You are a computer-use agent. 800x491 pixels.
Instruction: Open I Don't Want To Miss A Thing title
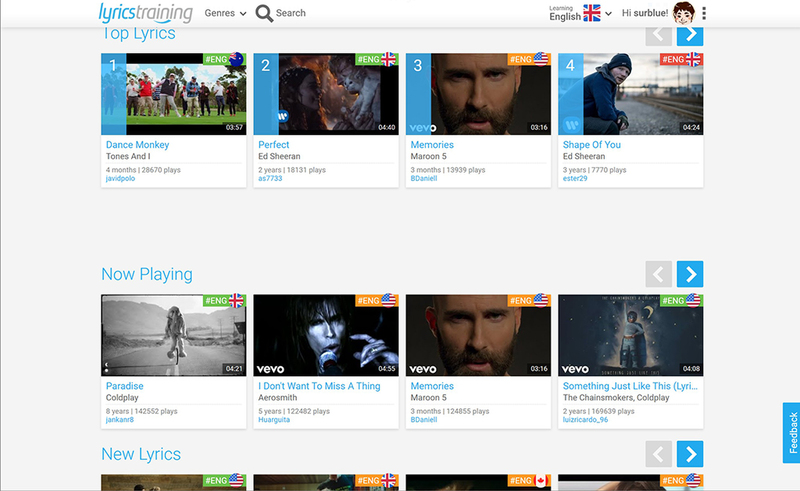click(x=319, y=386)
